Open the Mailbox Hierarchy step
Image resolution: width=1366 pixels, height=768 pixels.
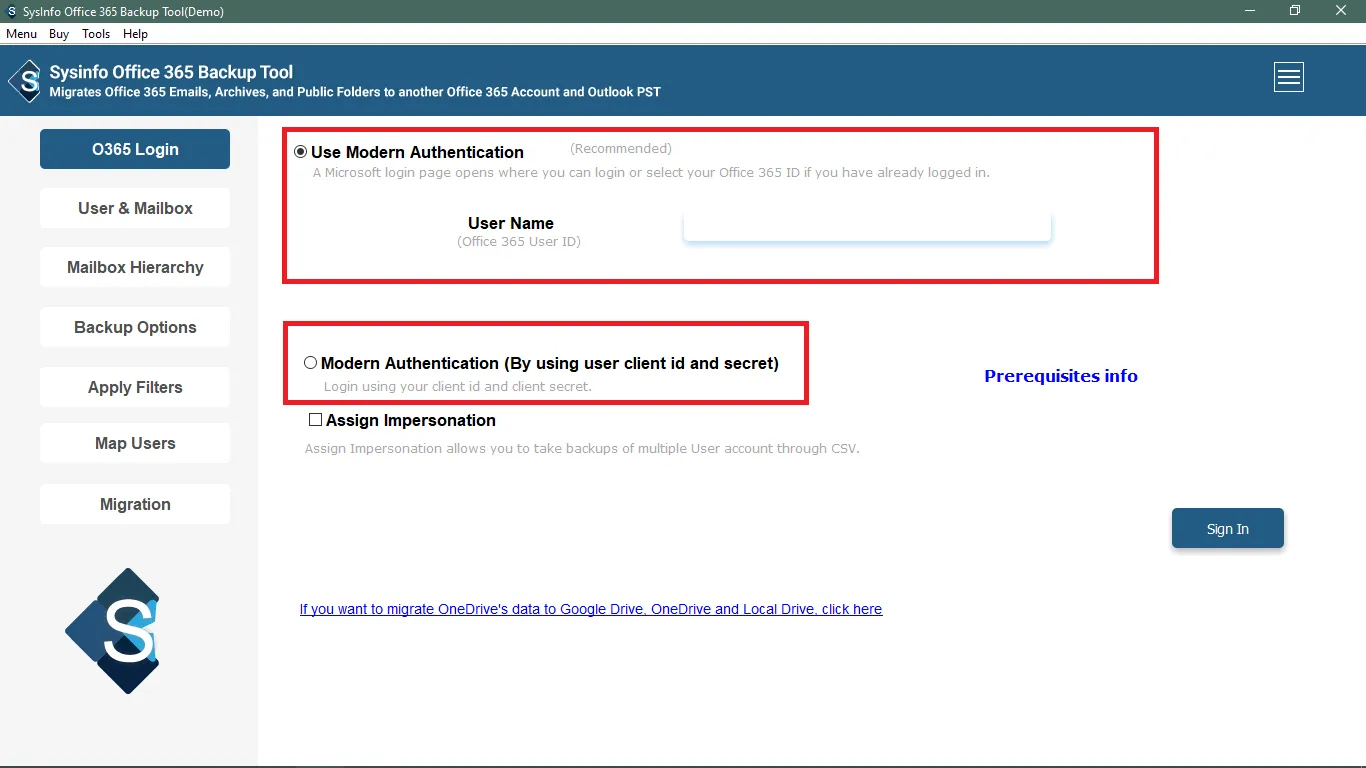pyautogui.click(x=135, y=267)
